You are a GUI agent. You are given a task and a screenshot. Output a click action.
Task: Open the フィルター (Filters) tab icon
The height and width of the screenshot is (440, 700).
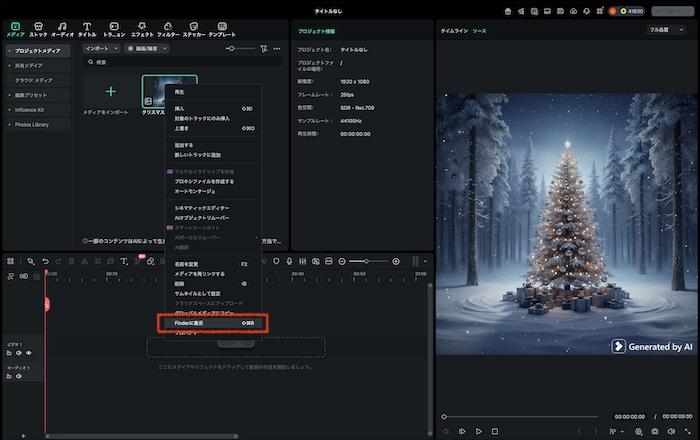(168, 26)
